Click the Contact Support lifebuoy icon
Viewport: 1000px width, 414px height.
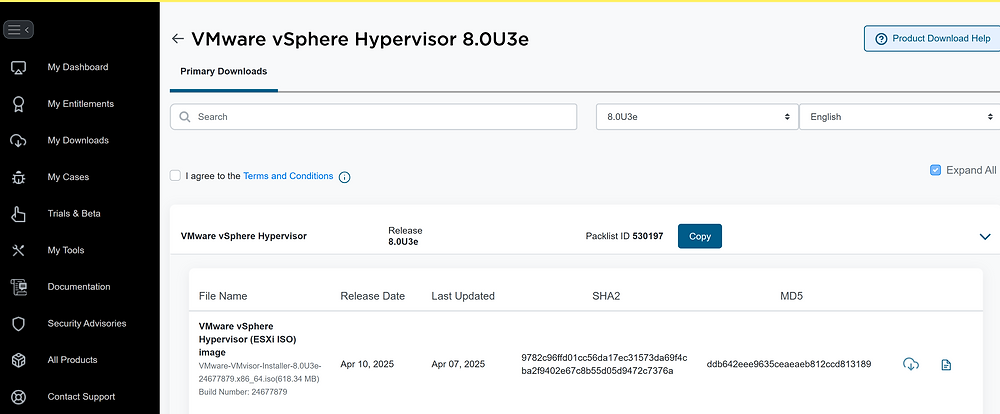[18, 397]
